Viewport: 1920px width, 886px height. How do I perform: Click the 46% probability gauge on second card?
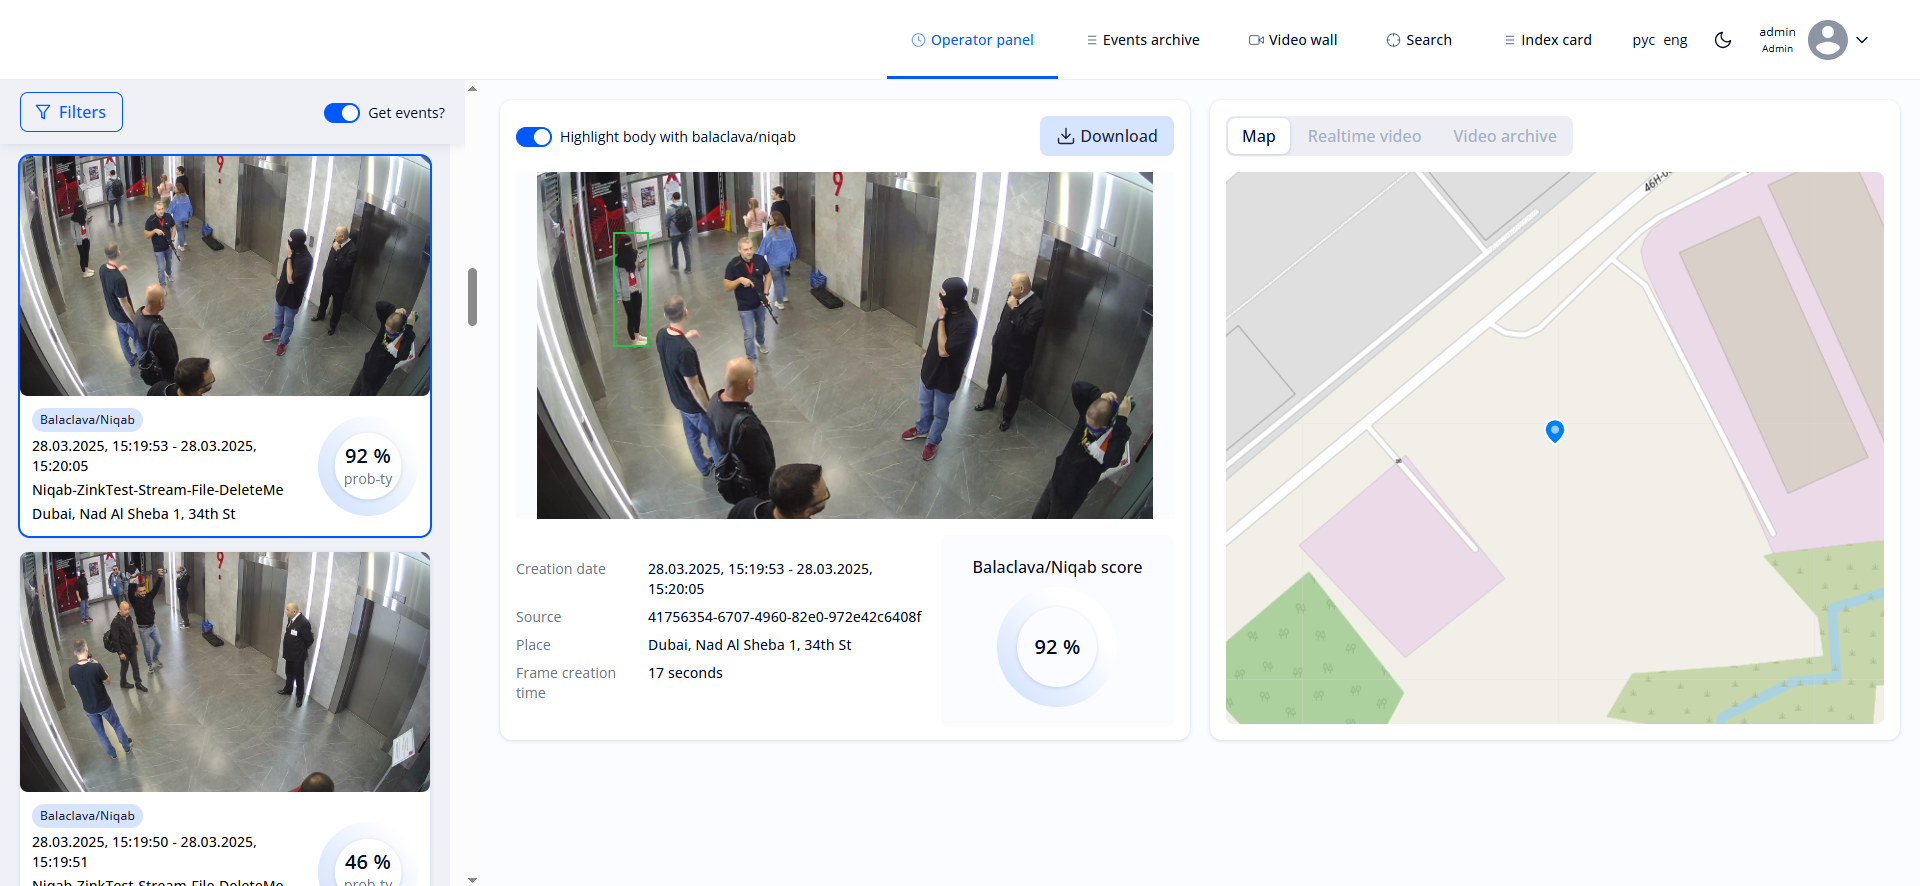click(x=368, y=855)
